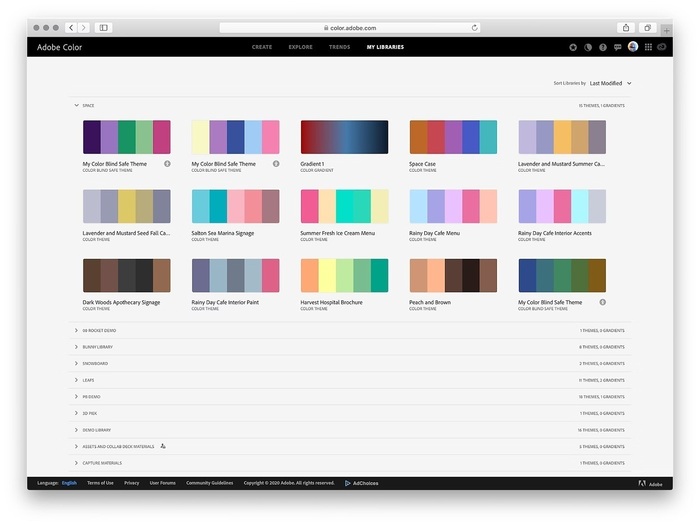This screenshot has width=700, height=526.
Task: Expand the Leafs library
Action: (76, 380)
